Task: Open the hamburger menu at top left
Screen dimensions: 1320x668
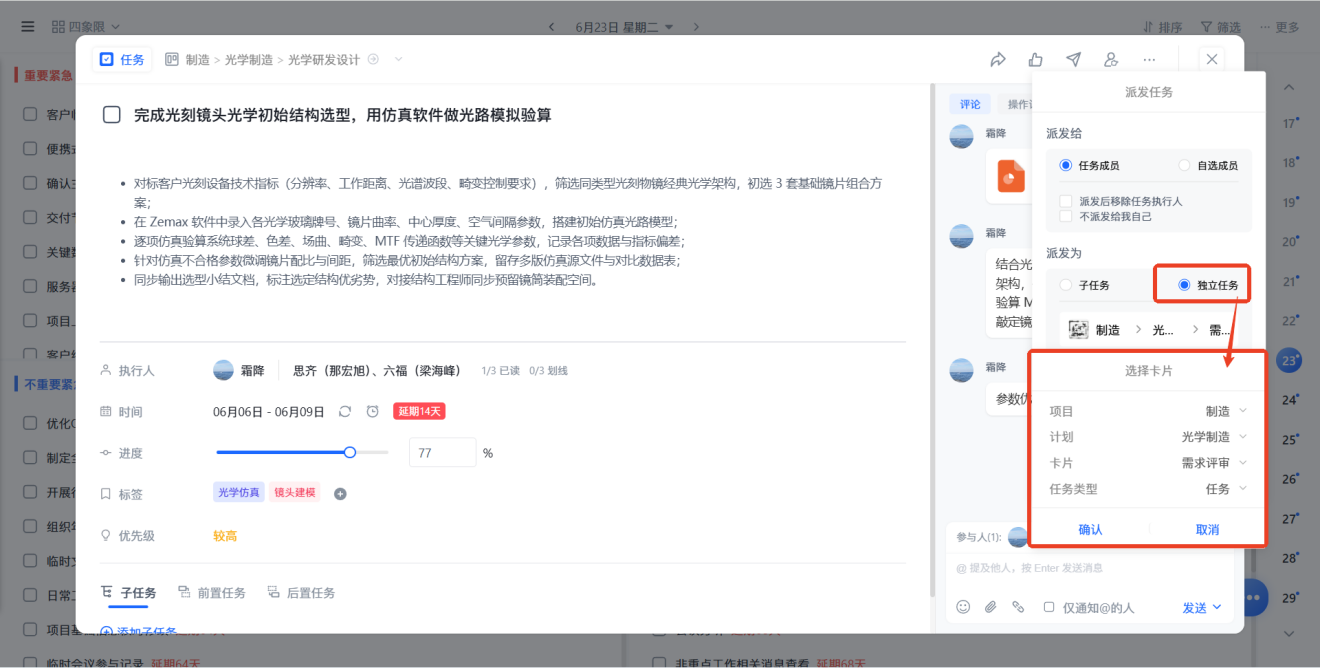Action: click(28, 26)
